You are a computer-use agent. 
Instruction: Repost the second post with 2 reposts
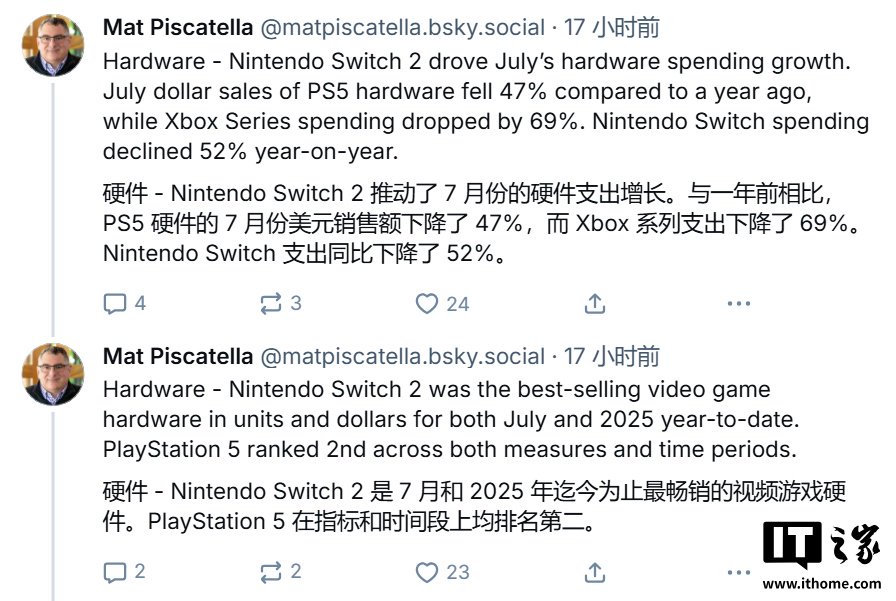(x=270, y=572)
